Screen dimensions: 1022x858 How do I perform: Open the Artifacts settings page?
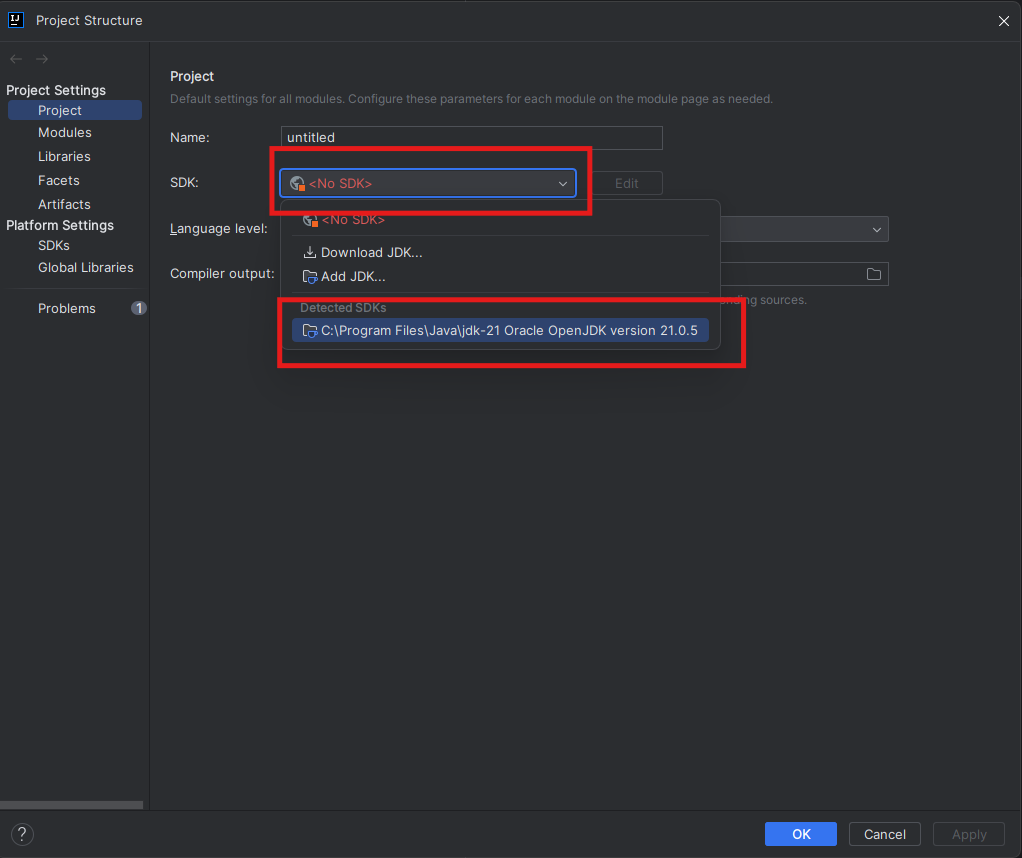pos(64,205)
